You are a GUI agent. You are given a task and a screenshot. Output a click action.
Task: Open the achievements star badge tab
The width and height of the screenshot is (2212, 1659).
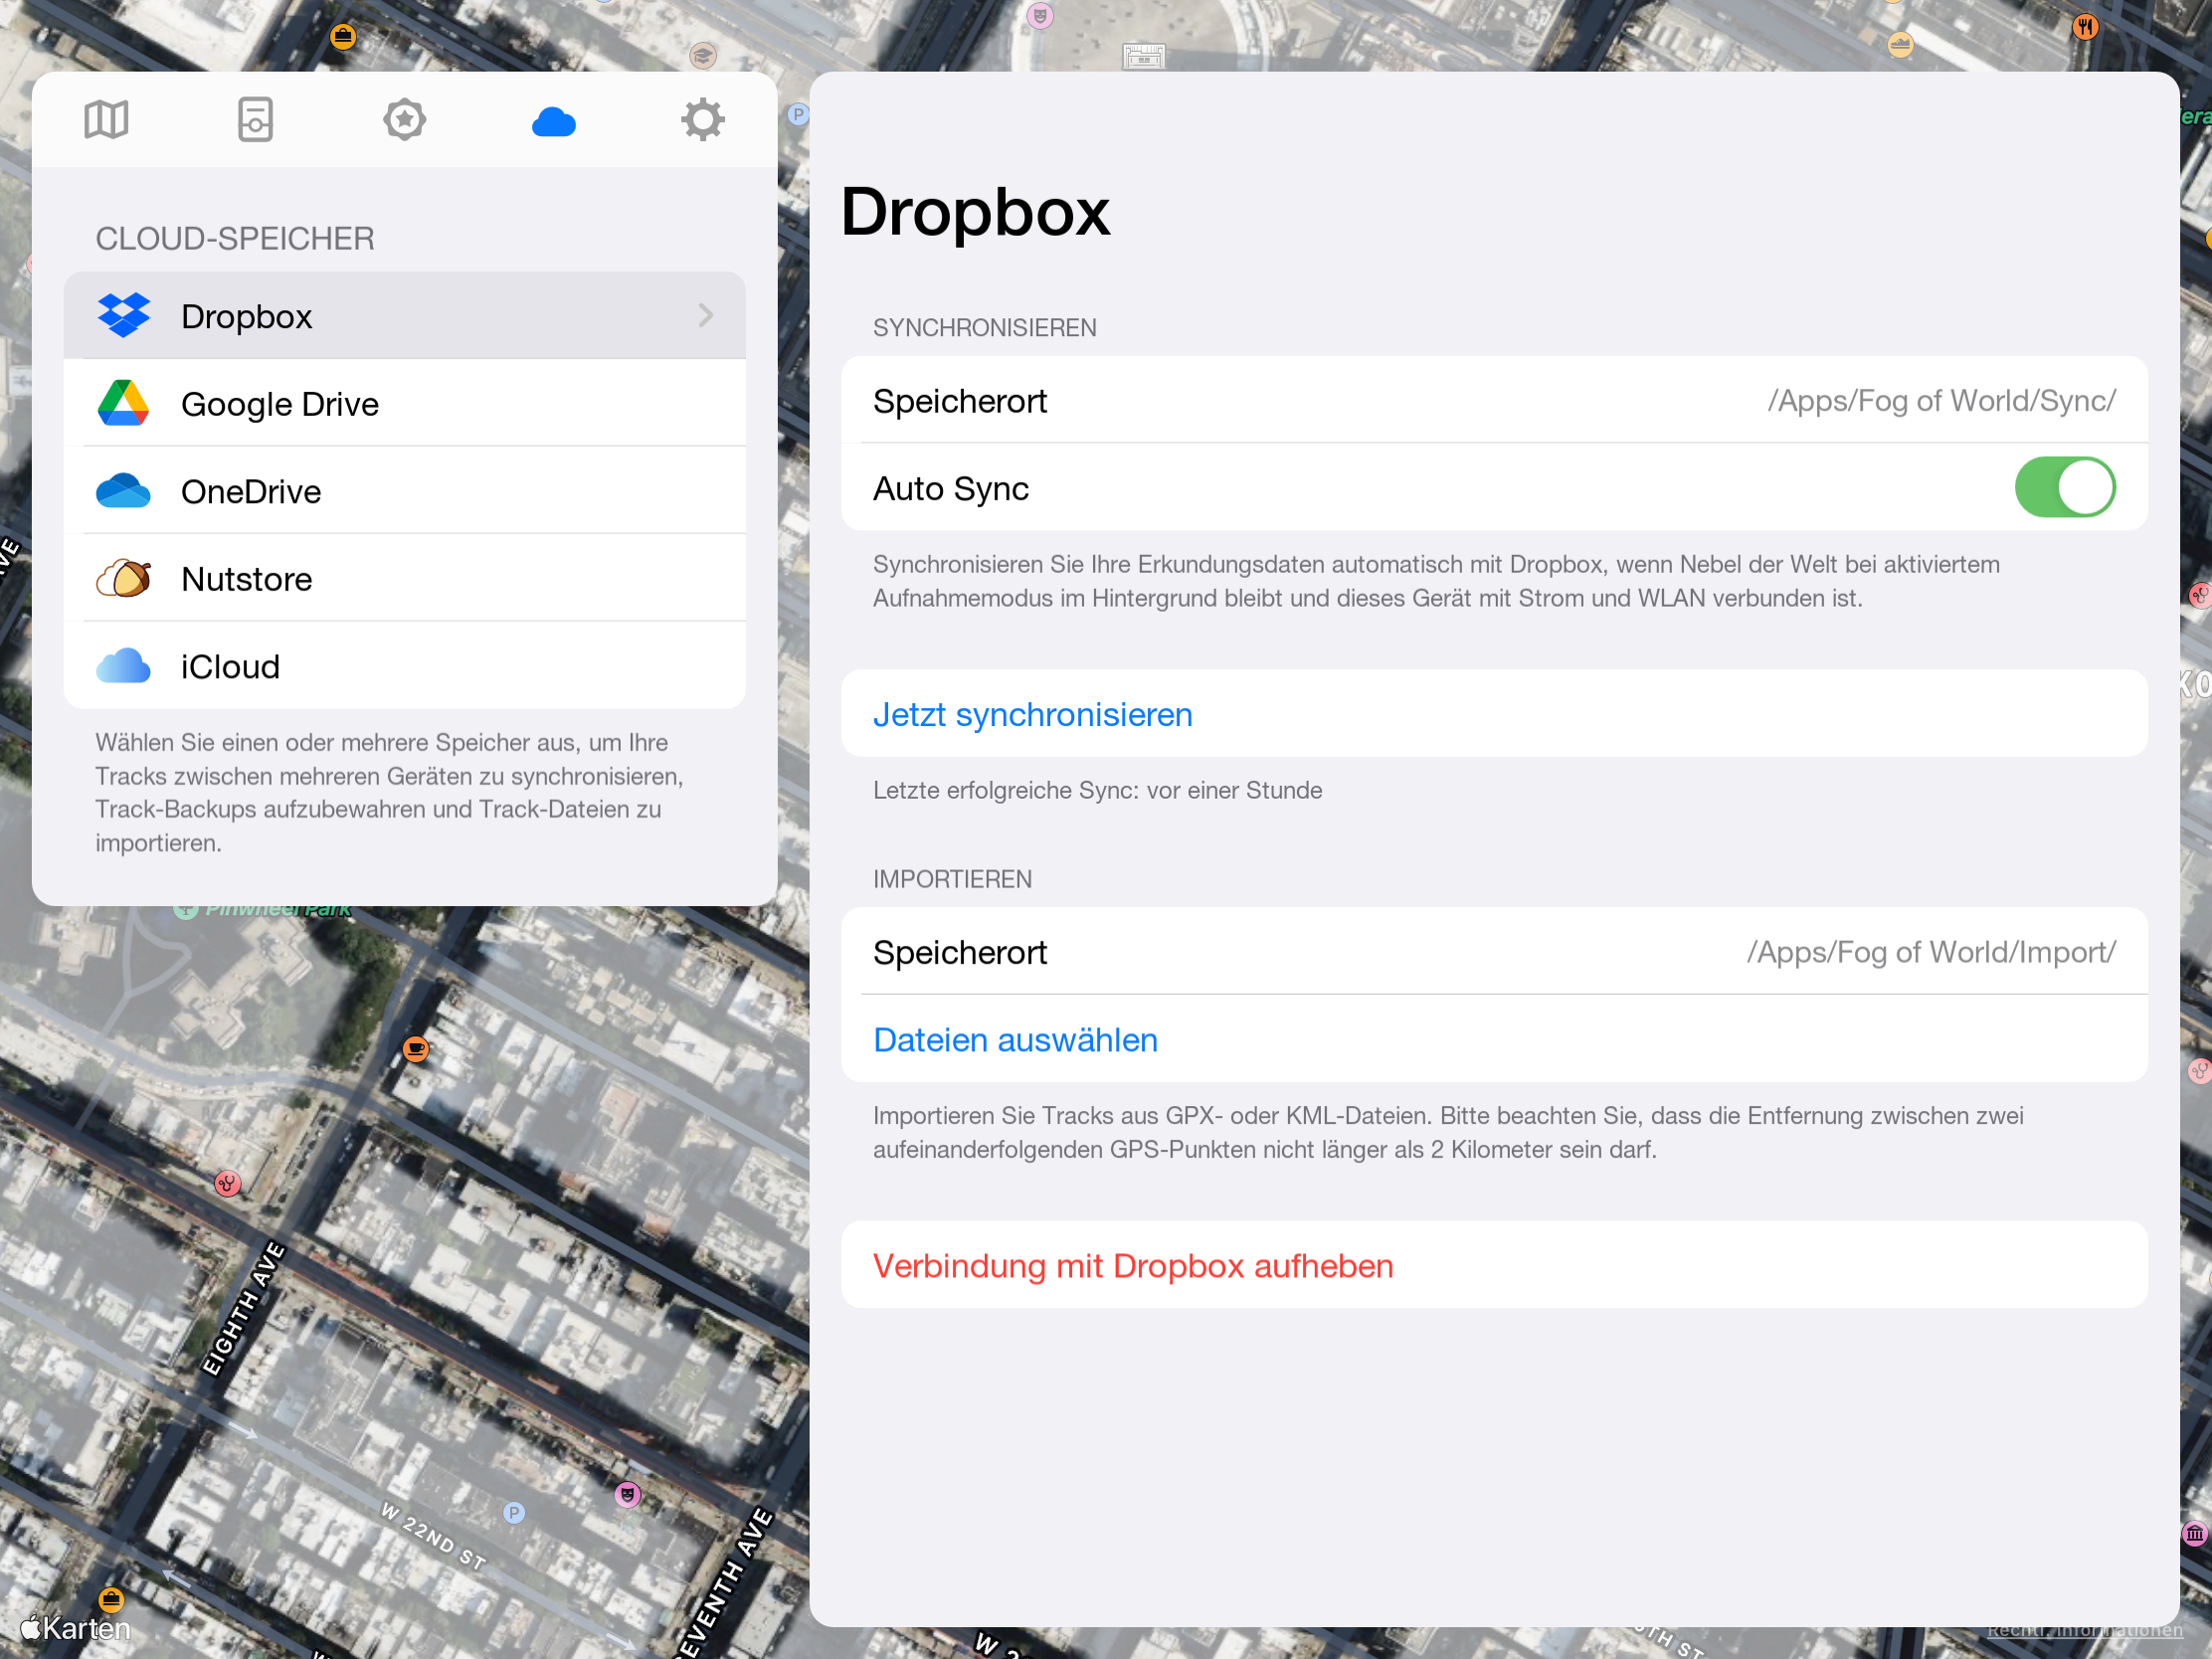point(404,120)
